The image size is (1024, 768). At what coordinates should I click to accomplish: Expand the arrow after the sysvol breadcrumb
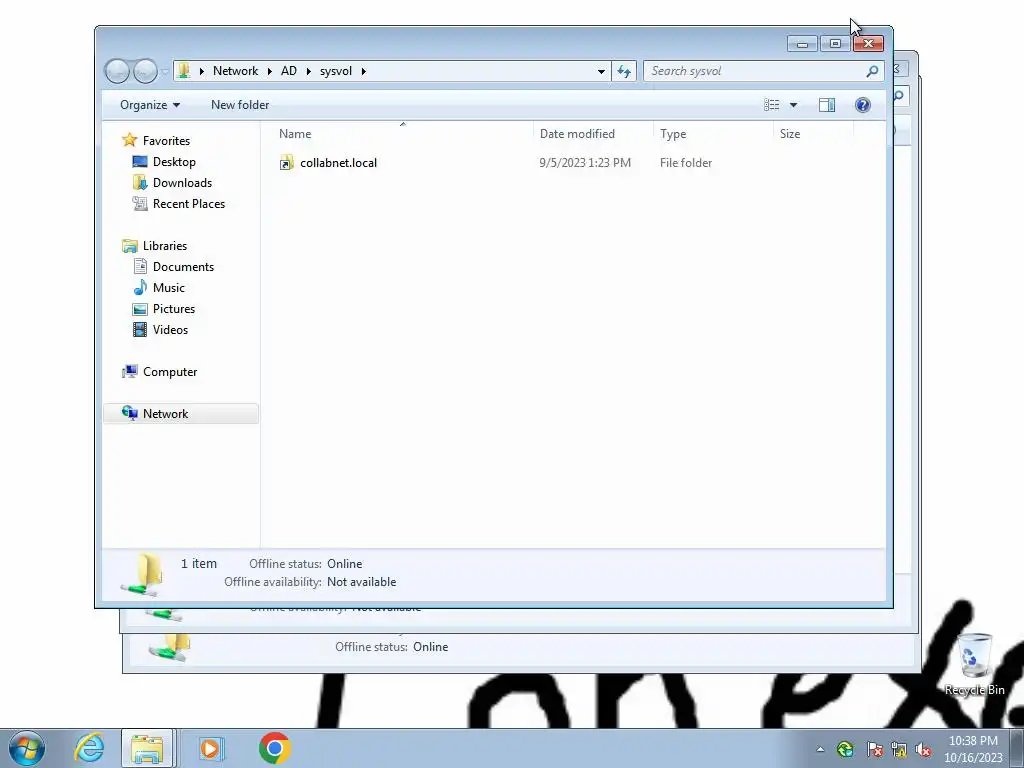click(x=364, y=71)
